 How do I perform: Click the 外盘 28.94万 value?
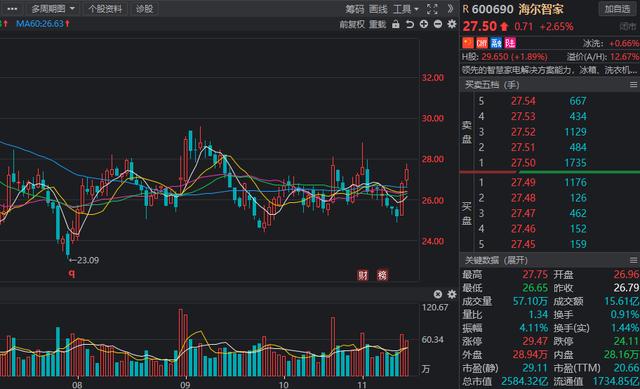(530, 355)
